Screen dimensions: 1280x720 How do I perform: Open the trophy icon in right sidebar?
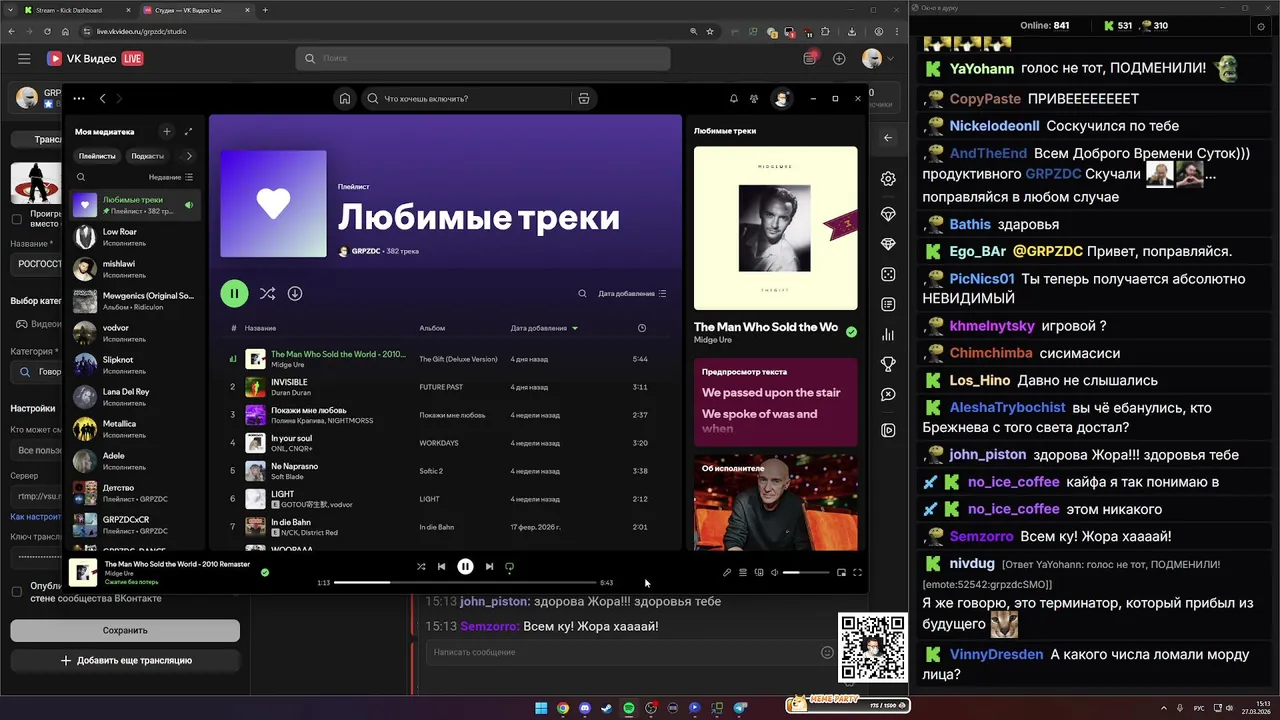pos(888,365)
